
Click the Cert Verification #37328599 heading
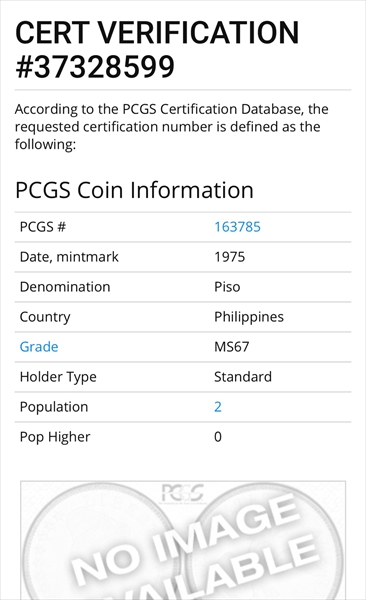(157, 50)
